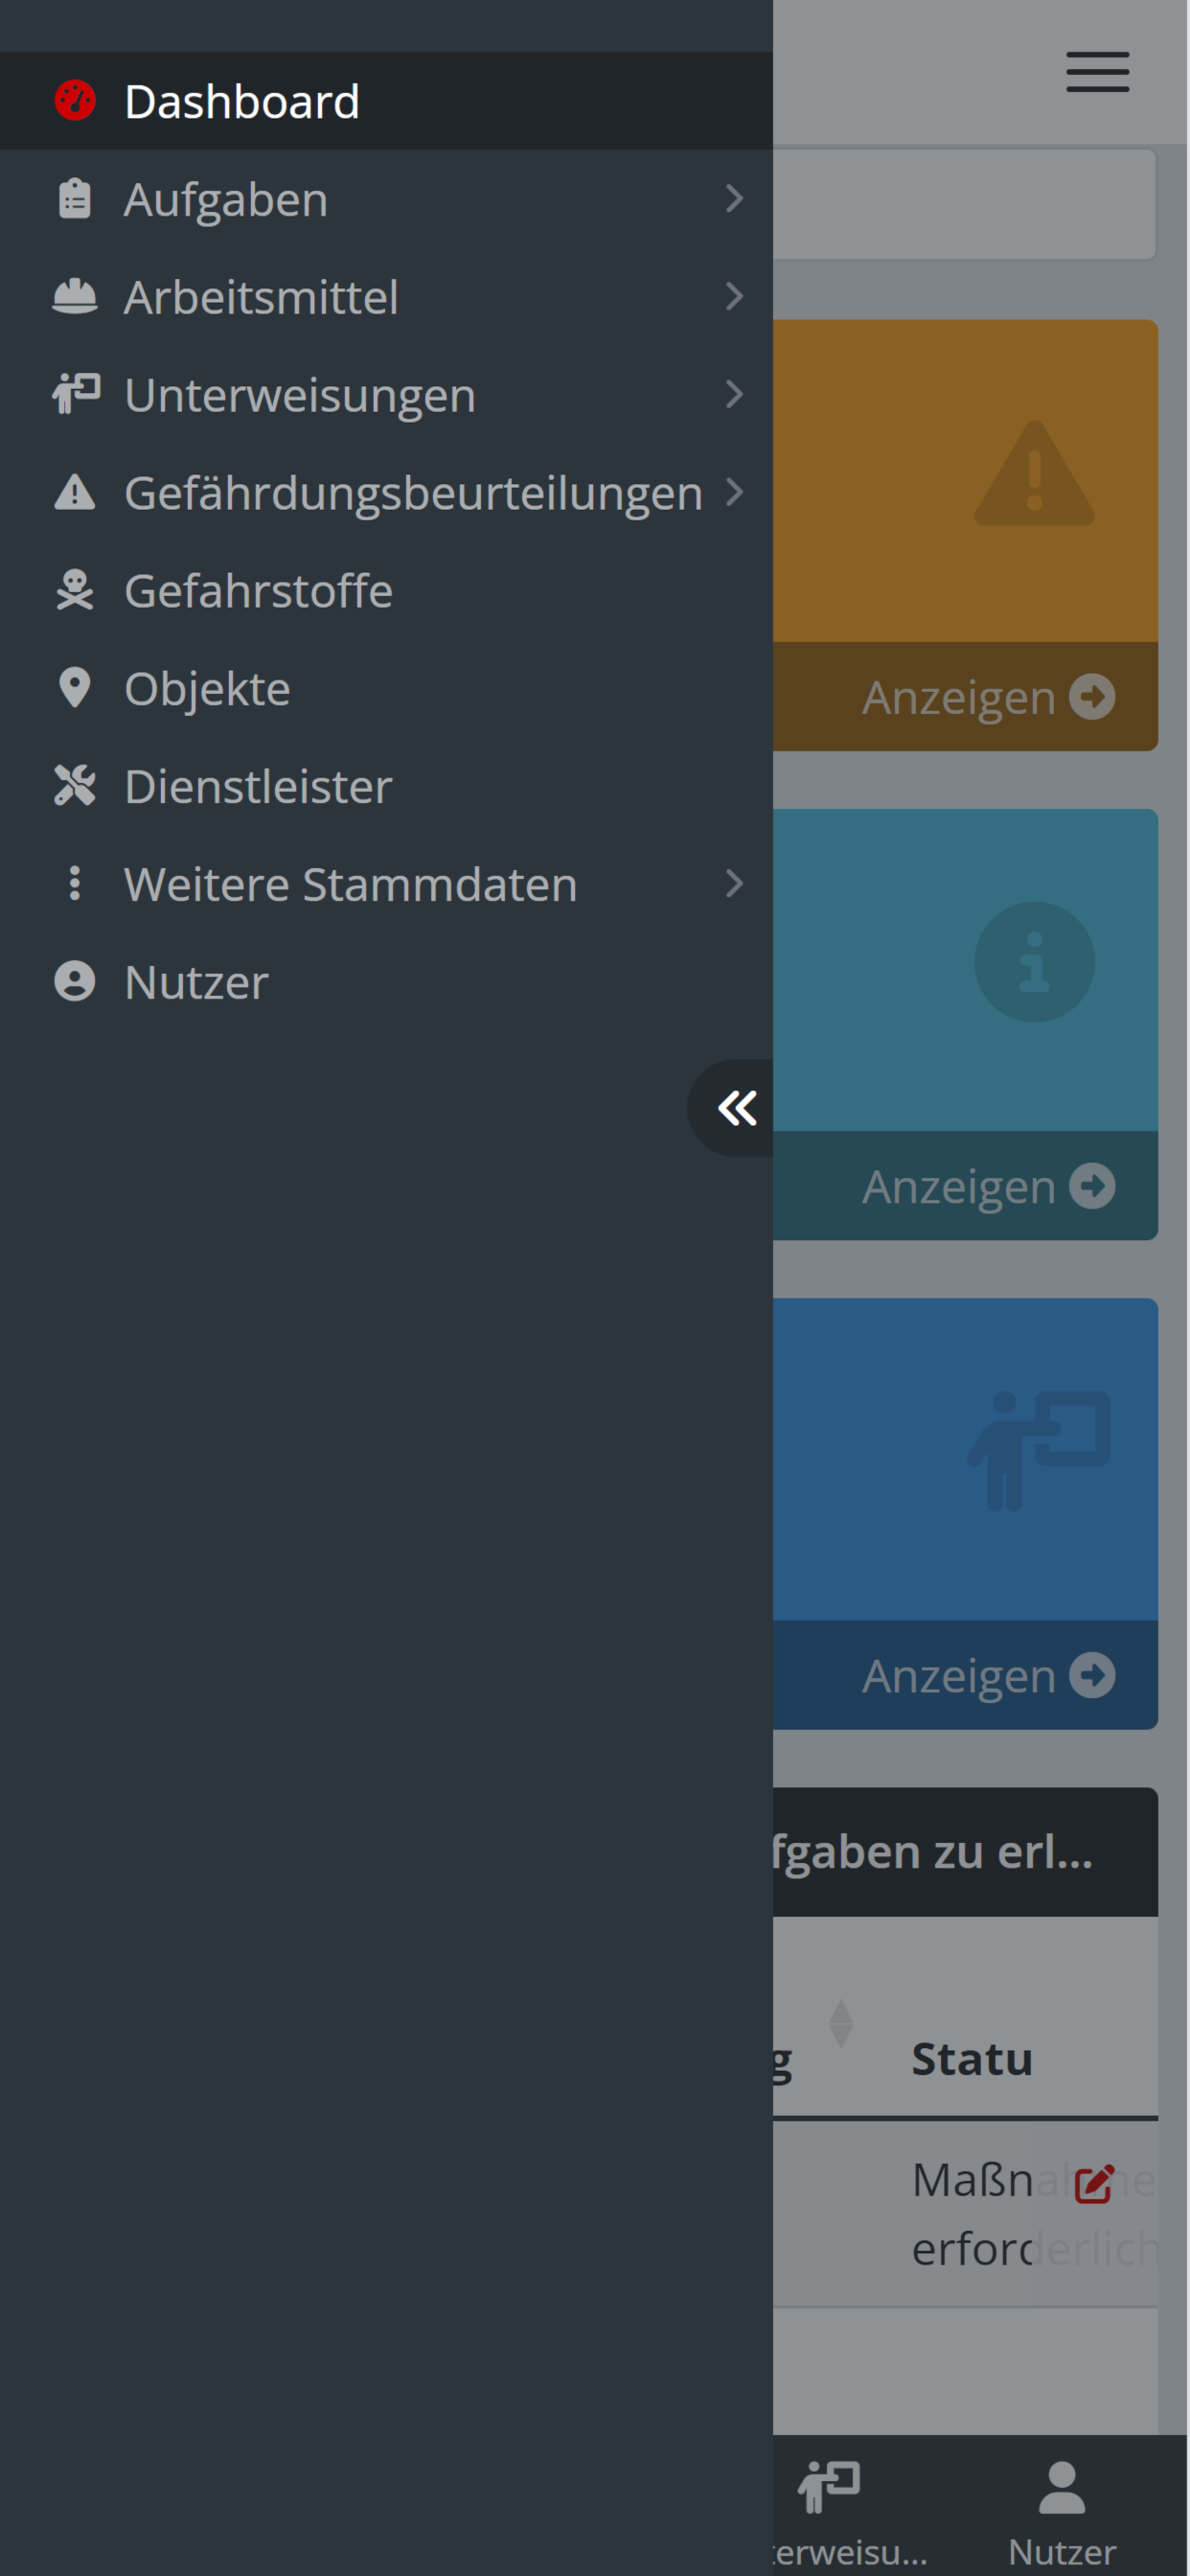Toggle the hamburger menu button

(1097, 72)
